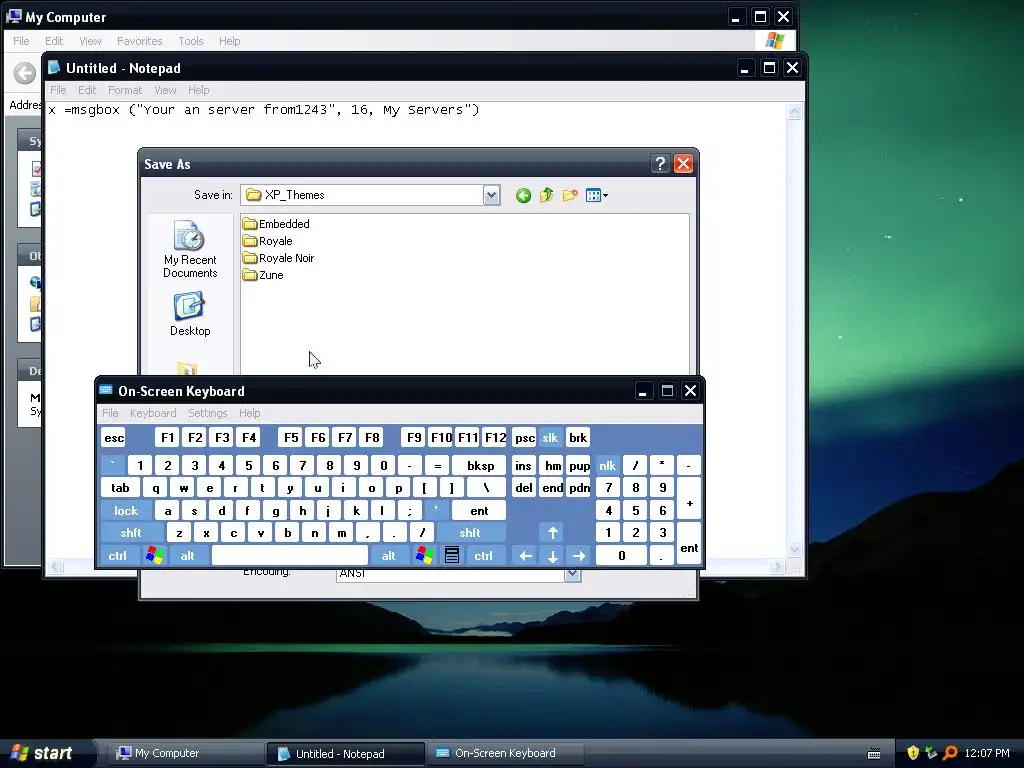Image resolution: width=1024 pixels, height=768 pixels.
Task: Open the Embedded folder
Action: click(x=276, y=224)
